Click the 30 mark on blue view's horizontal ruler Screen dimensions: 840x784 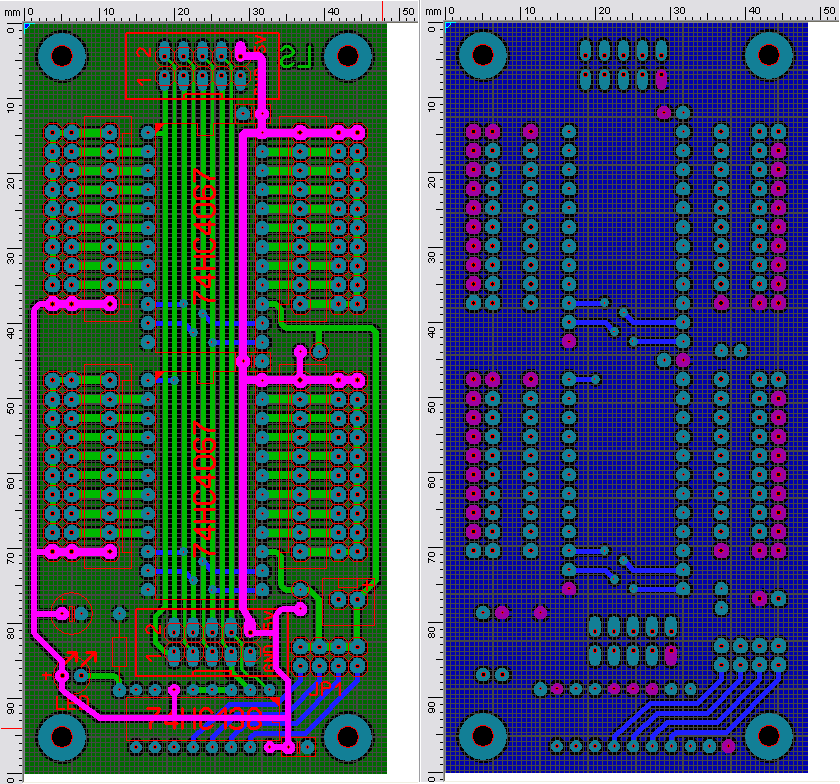[679, 11]
